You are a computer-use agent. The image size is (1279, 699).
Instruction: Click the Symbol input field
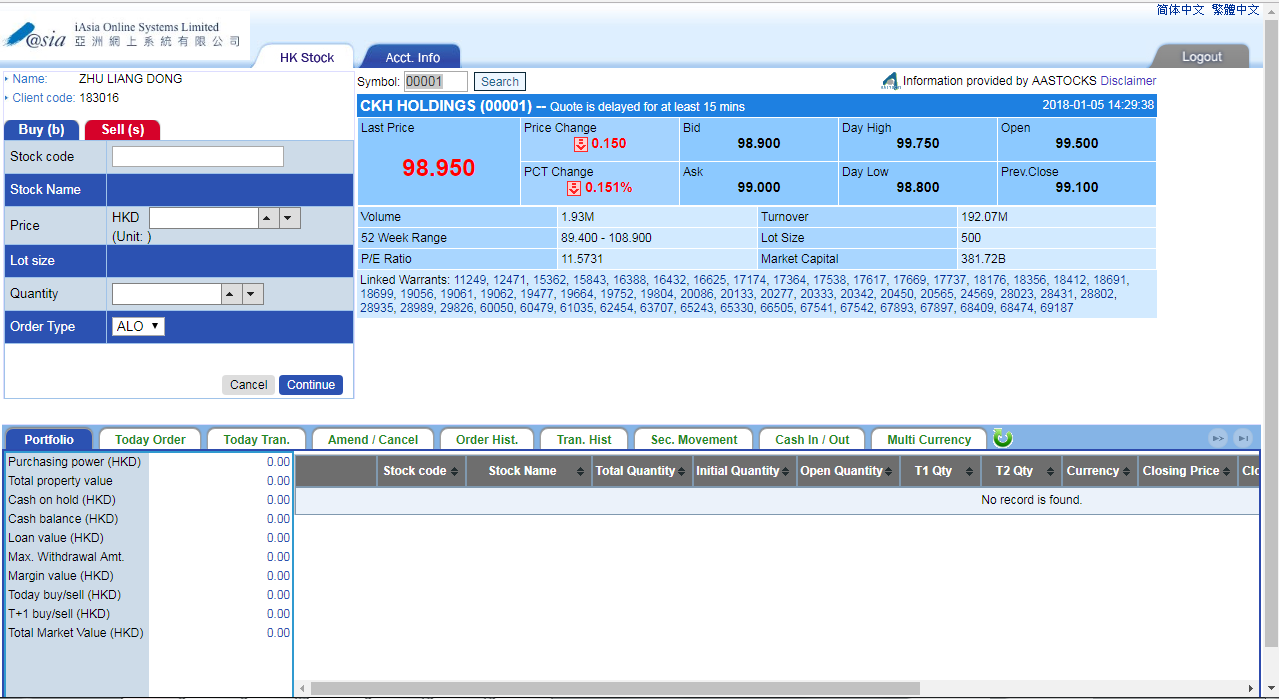click(x=436, y=82)
